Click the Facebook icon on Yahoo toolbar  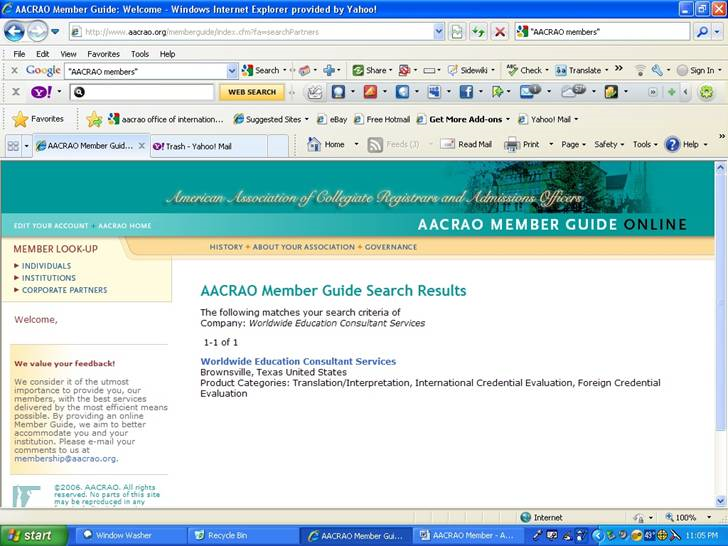pyautogui.click(x=466, y=92)
